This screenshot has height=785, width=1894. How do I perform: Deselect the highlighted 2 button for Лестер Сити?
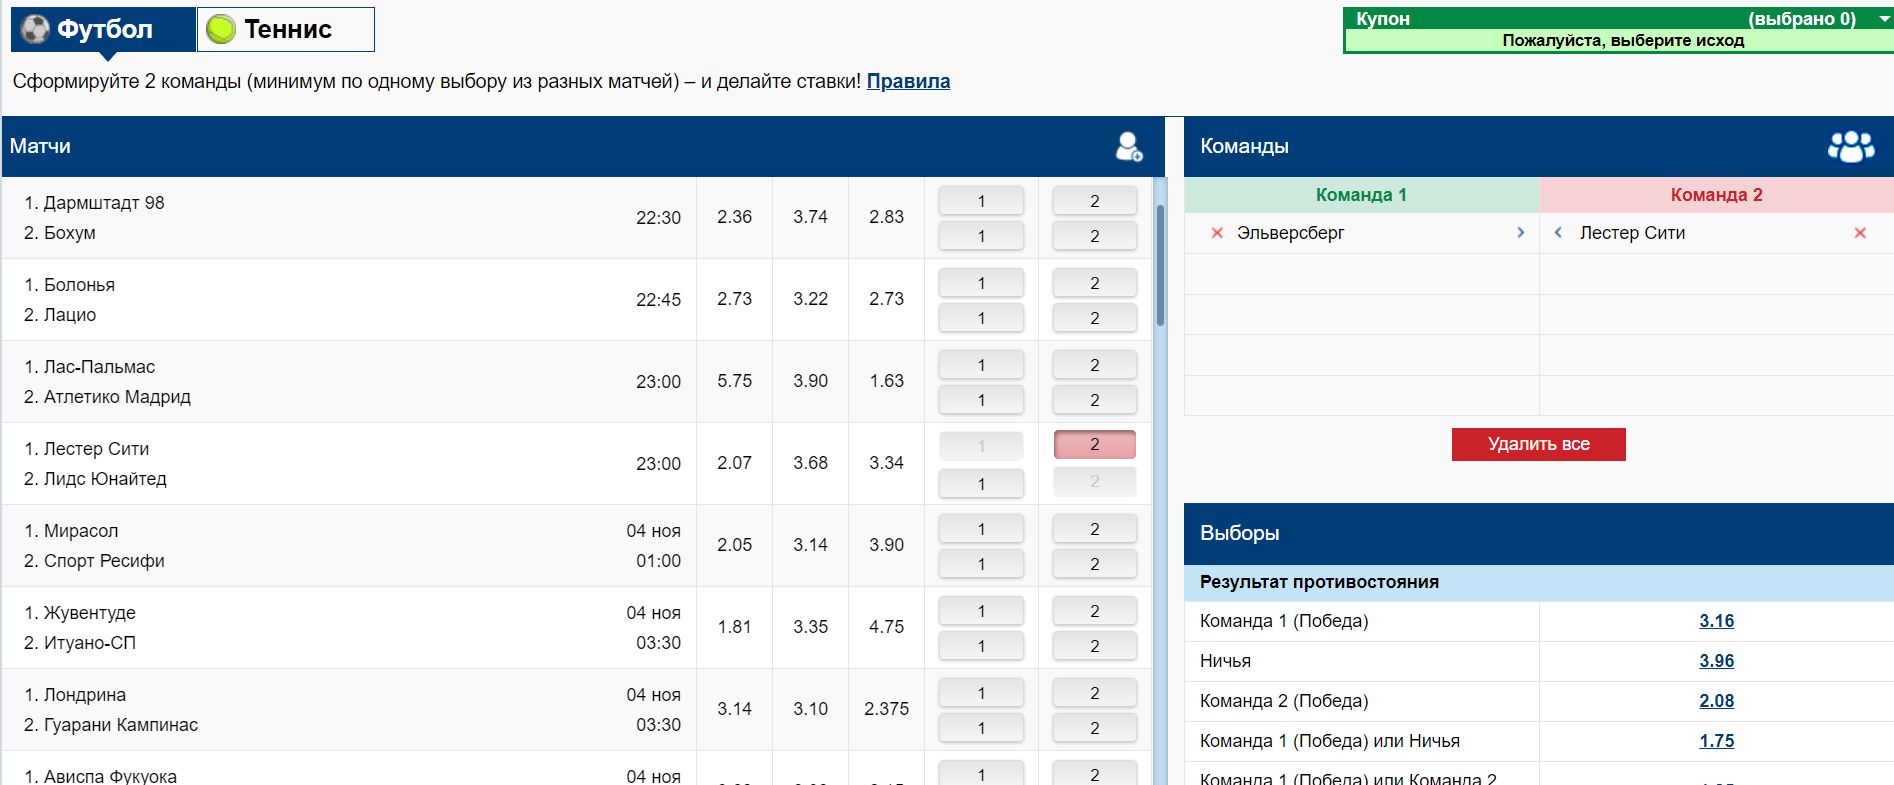point(1095,444)
